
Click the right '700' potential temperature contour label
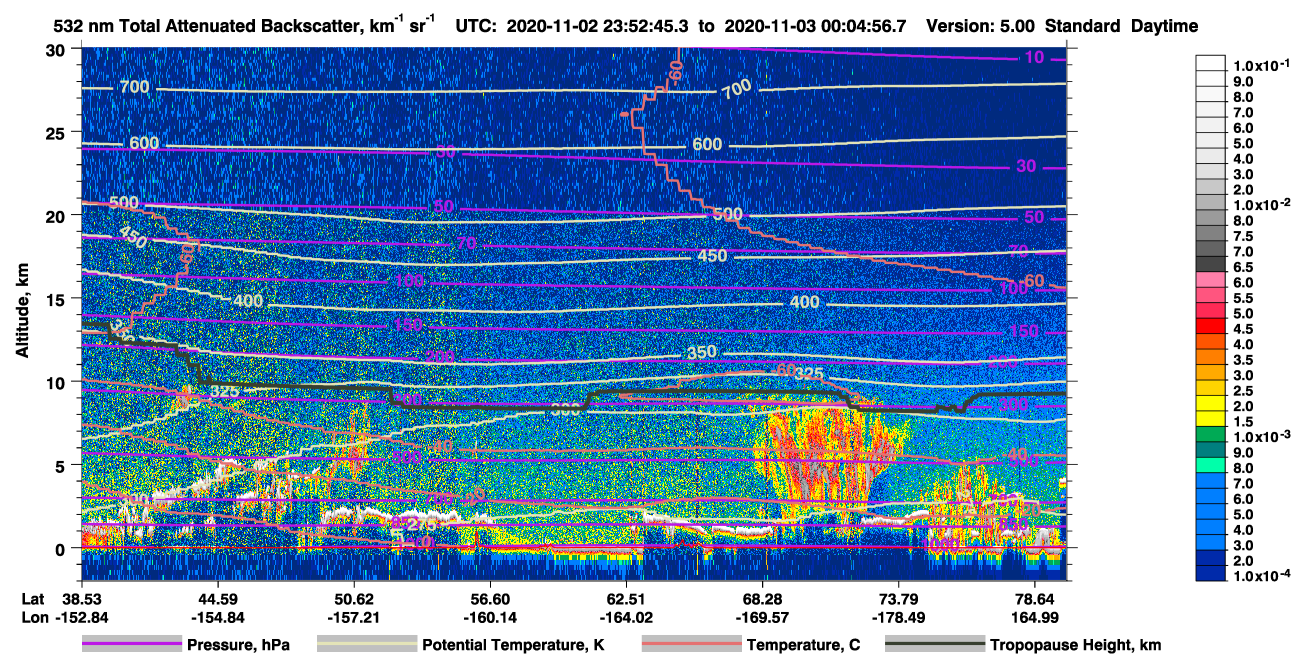pos(735,88)
